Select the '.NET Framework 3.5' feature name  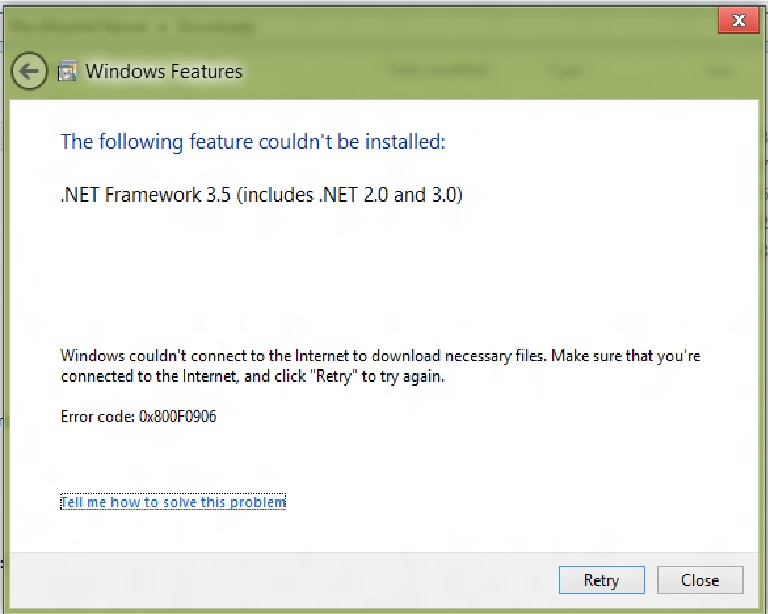[x=145, y=194]
